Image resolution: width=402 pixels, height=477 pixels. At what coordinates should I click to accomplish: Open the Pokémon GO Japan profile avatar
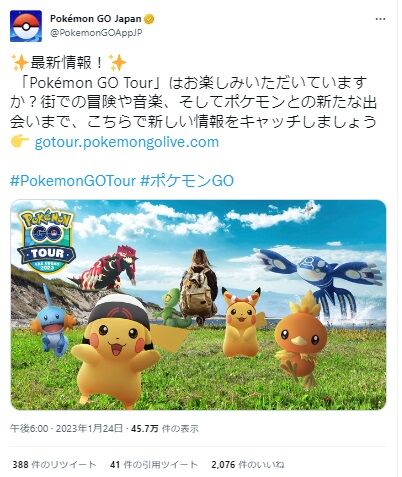26,26
